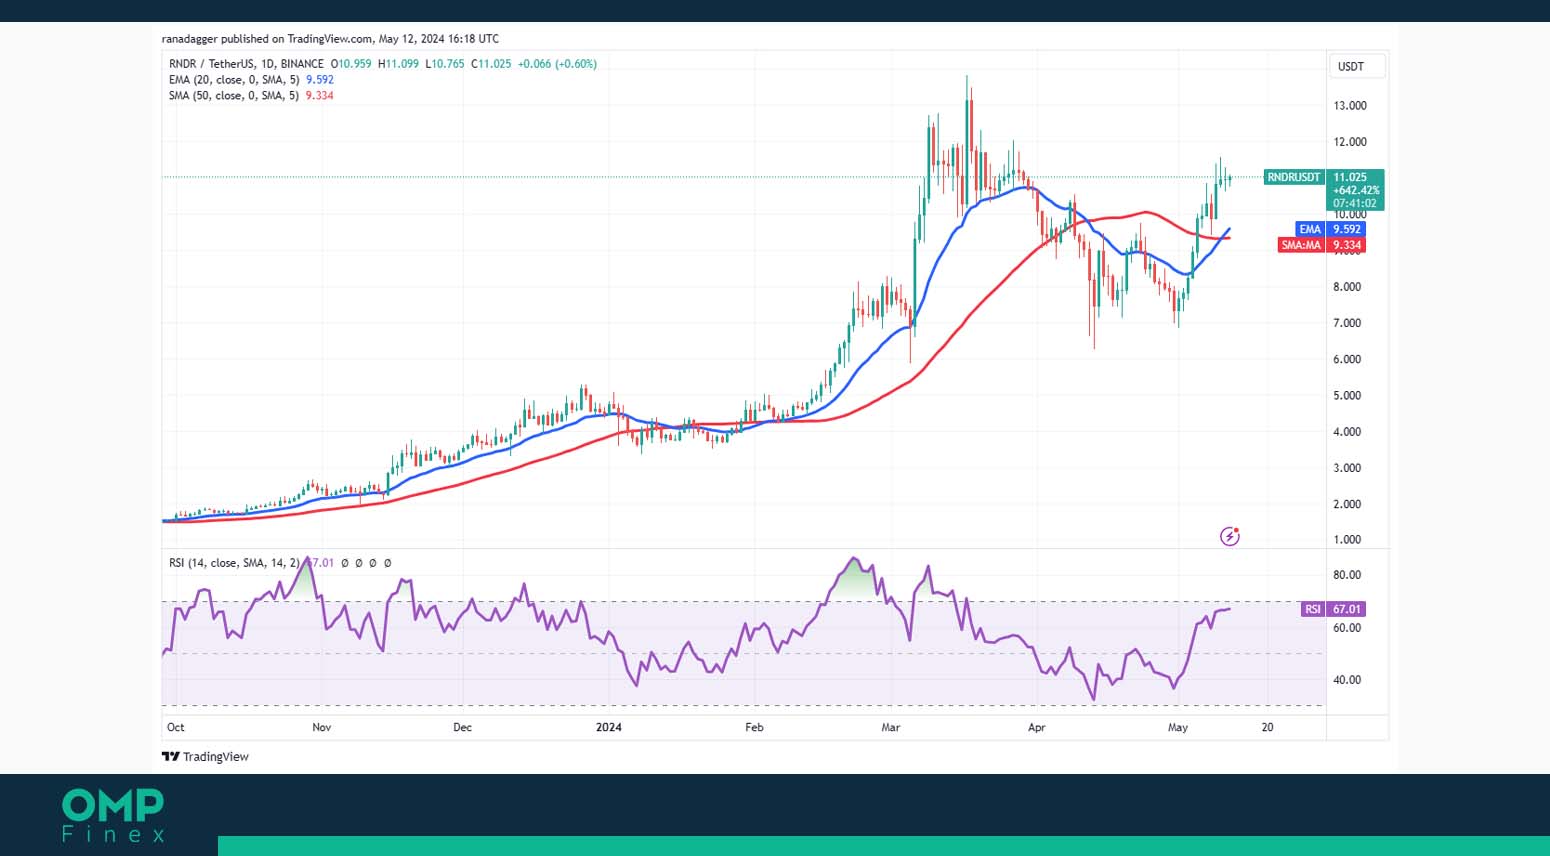Click the 3.000 price axis label
Image resolution: width=1550 pixels, height=856 pixels.
coord(1347,468)
